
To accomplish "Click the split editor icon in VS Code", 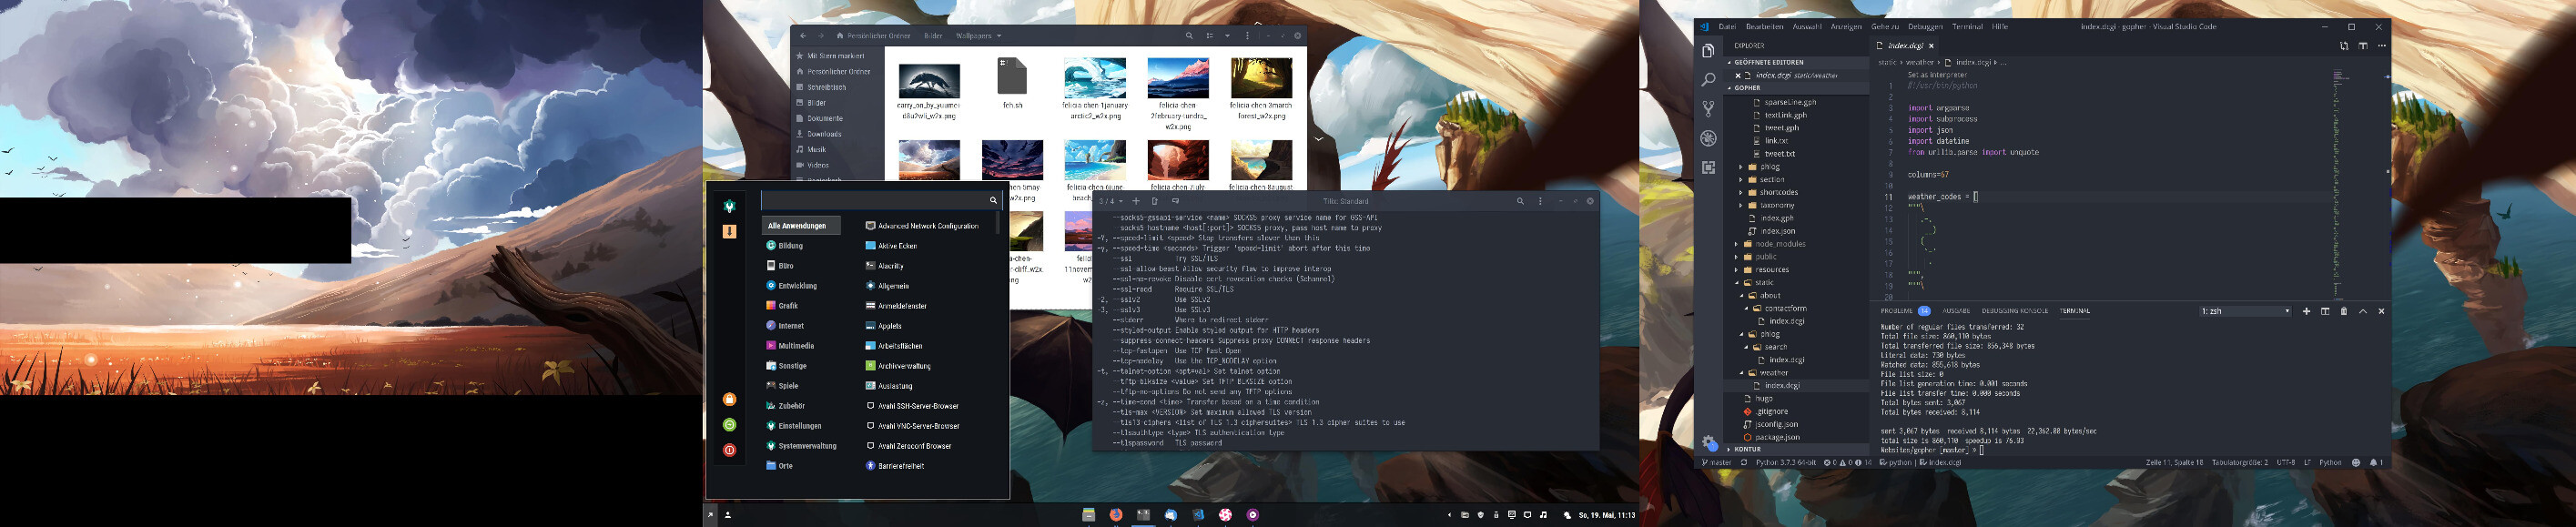I will click(2363, 46).
